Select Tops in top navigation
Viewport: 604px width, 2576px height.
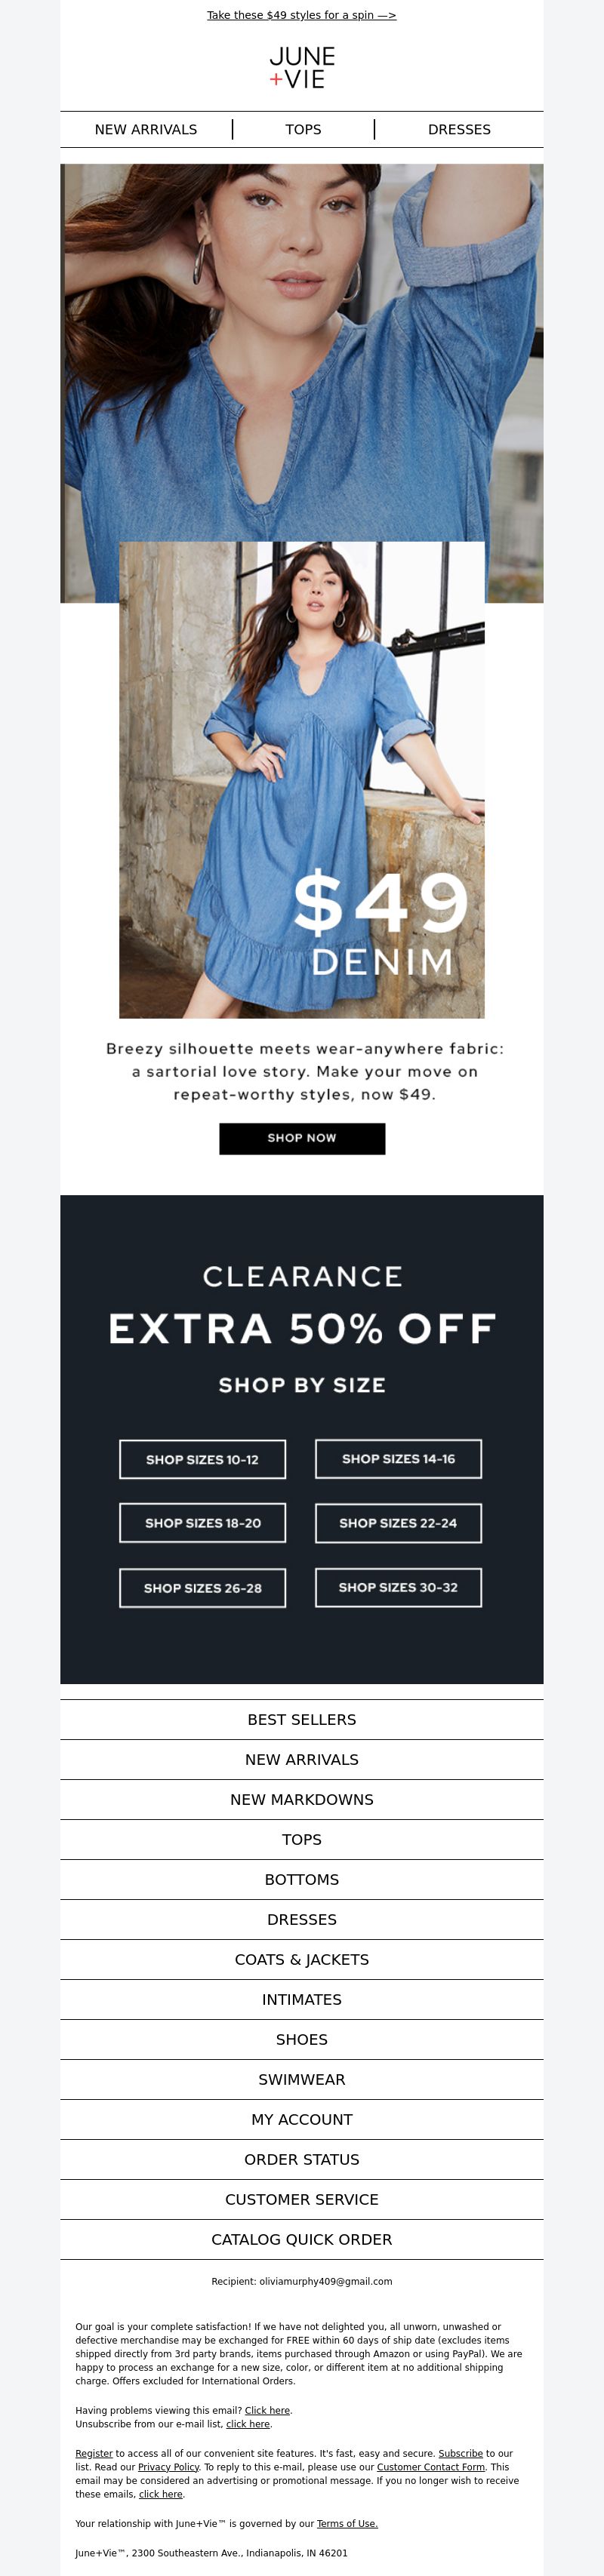click(303, 130)
